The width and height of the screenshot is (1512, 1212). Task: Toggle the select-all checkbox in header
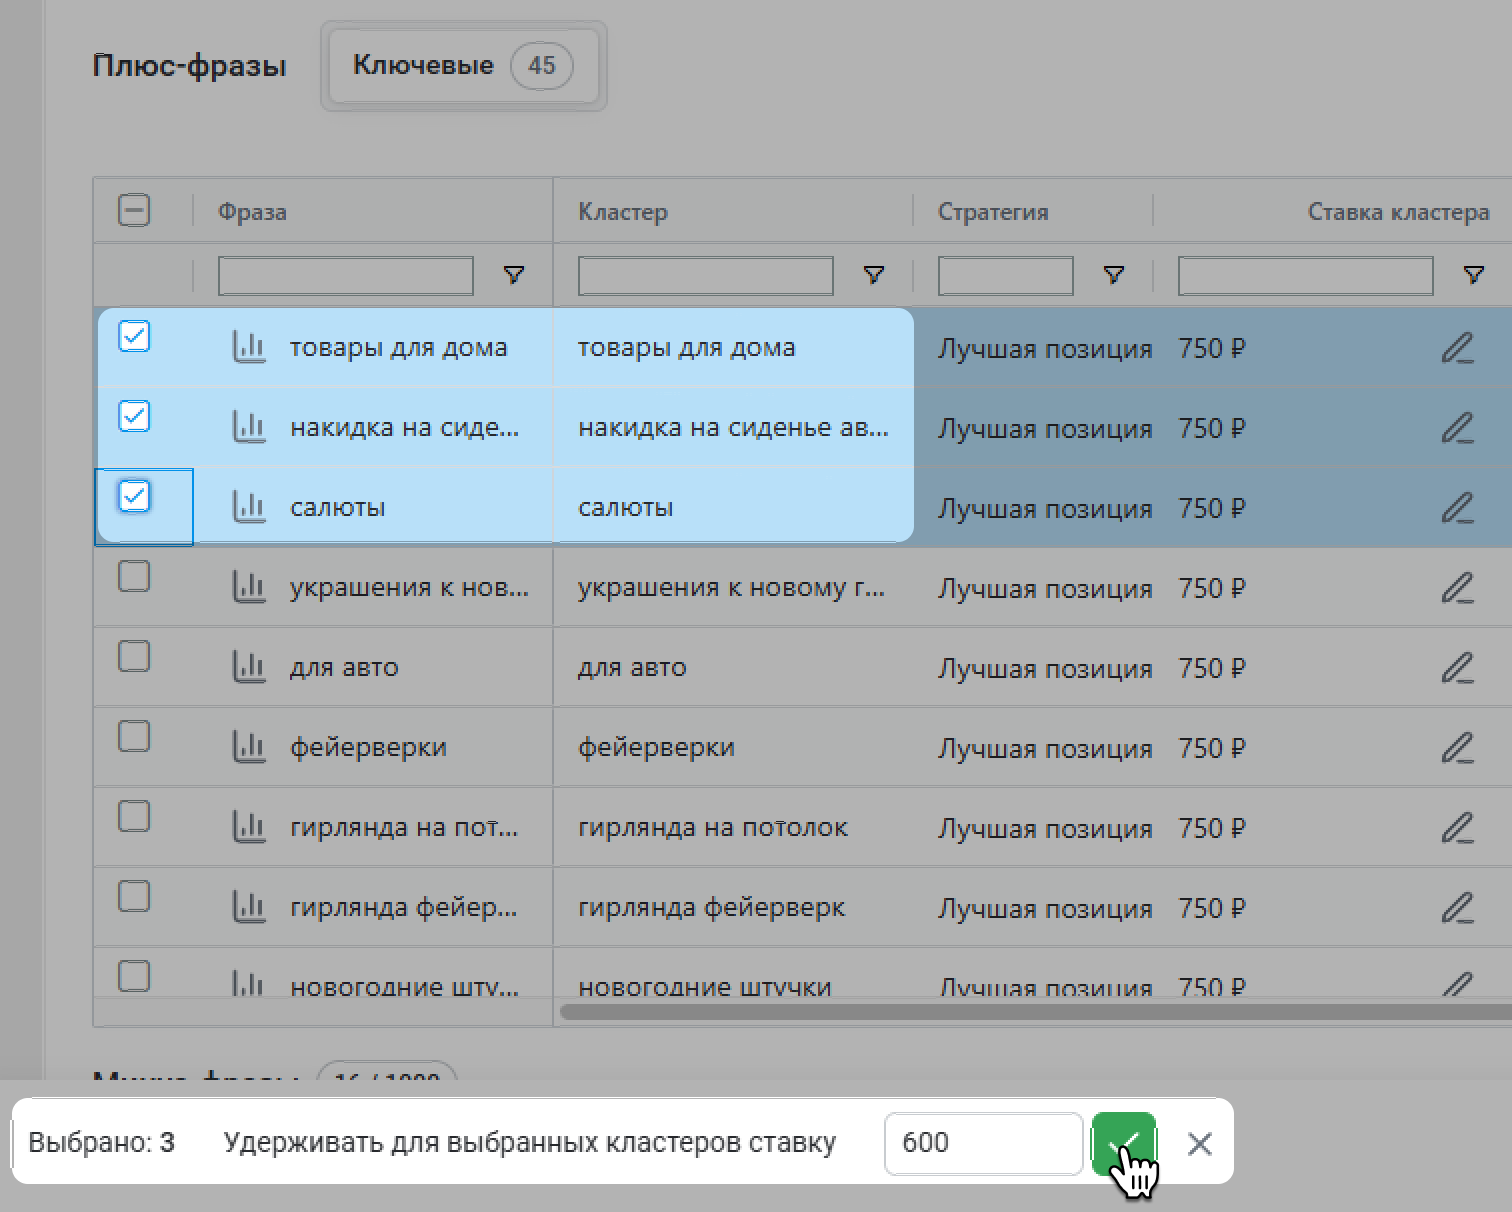tap(134, 211)
